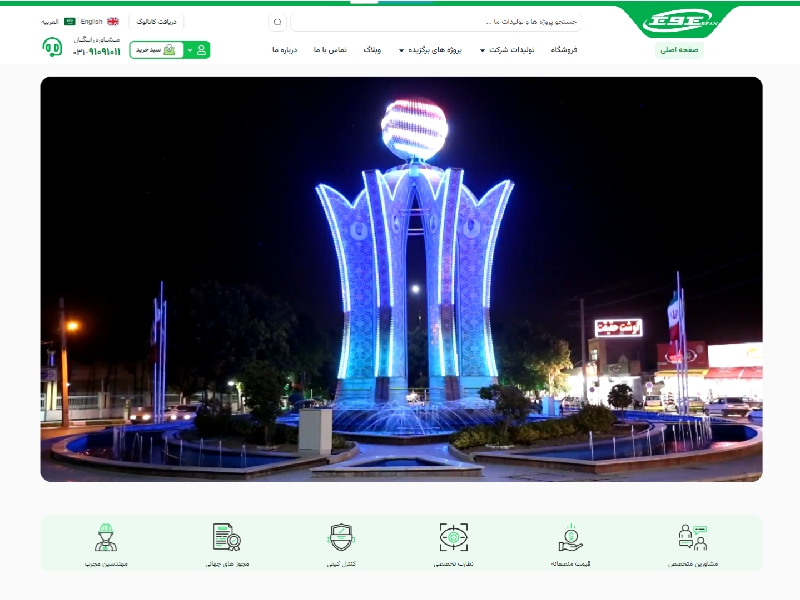Click the مهندسین مجرب label
The height and width of the screenshot is (600, 800).
tap(106, 564)
